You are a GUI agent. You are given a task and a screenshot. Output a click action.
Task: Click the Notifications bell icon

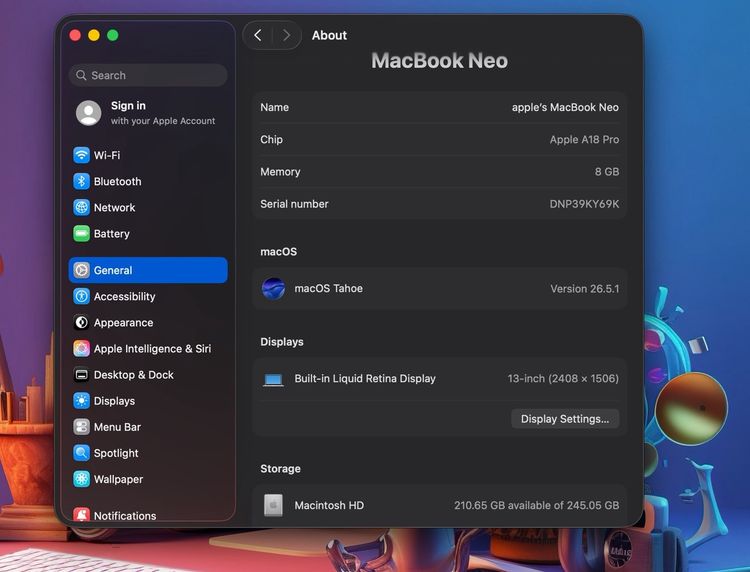[81, 515]
